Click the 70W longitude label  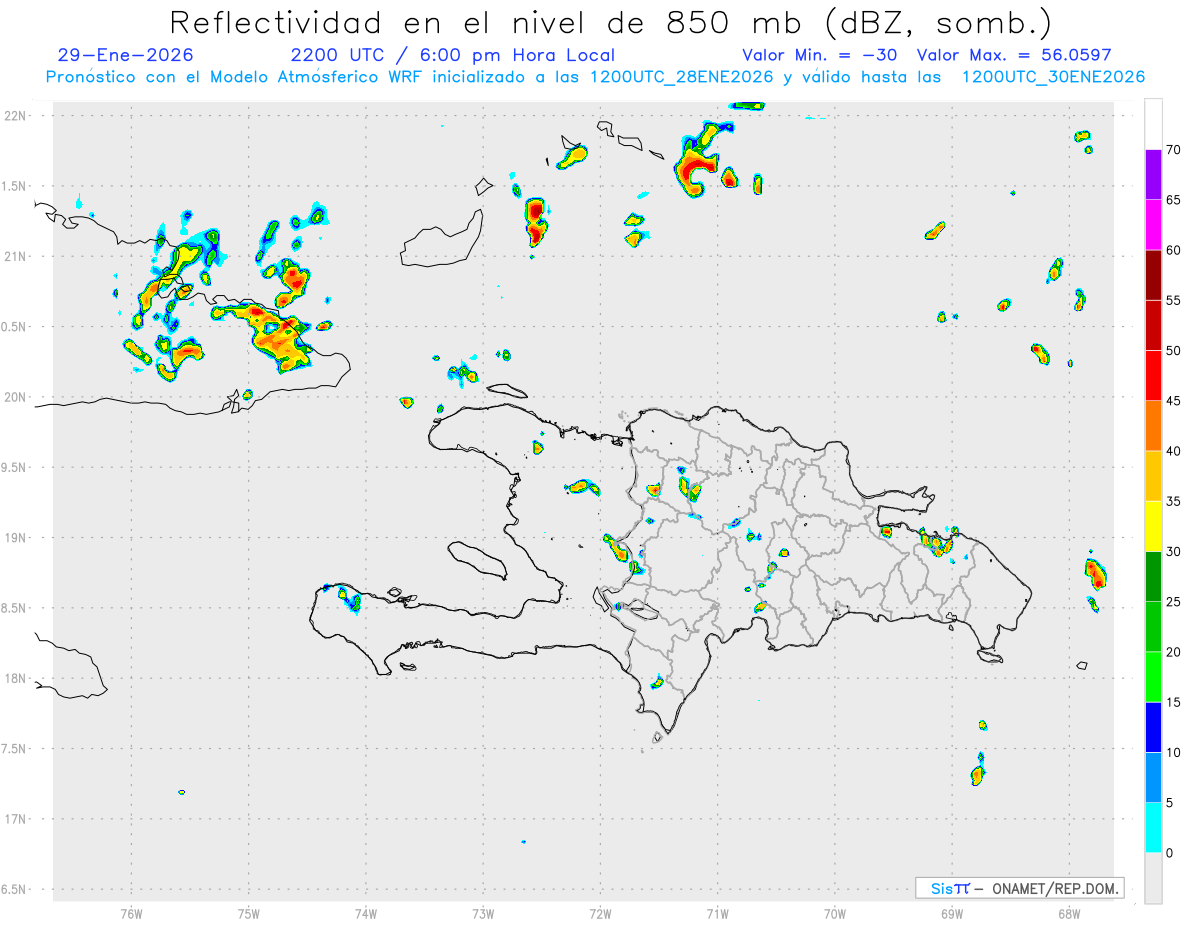point(835,913)
